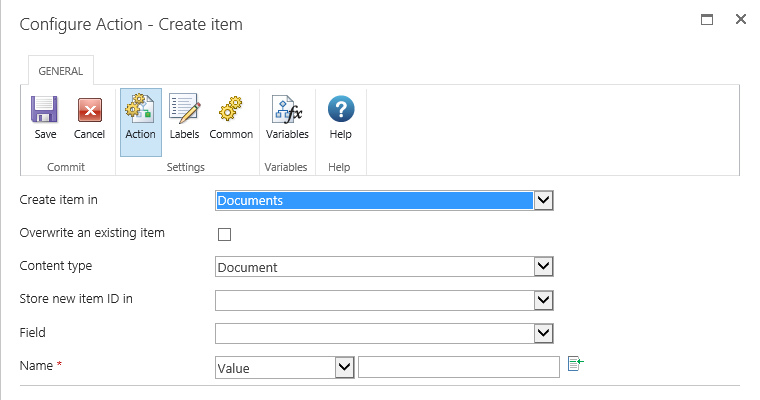Image resolution: width=760 pixels, height=400 pixels.
Task: Expand the Name Value type dropdown
Action: pyautogui.click(x=344, y=367)
